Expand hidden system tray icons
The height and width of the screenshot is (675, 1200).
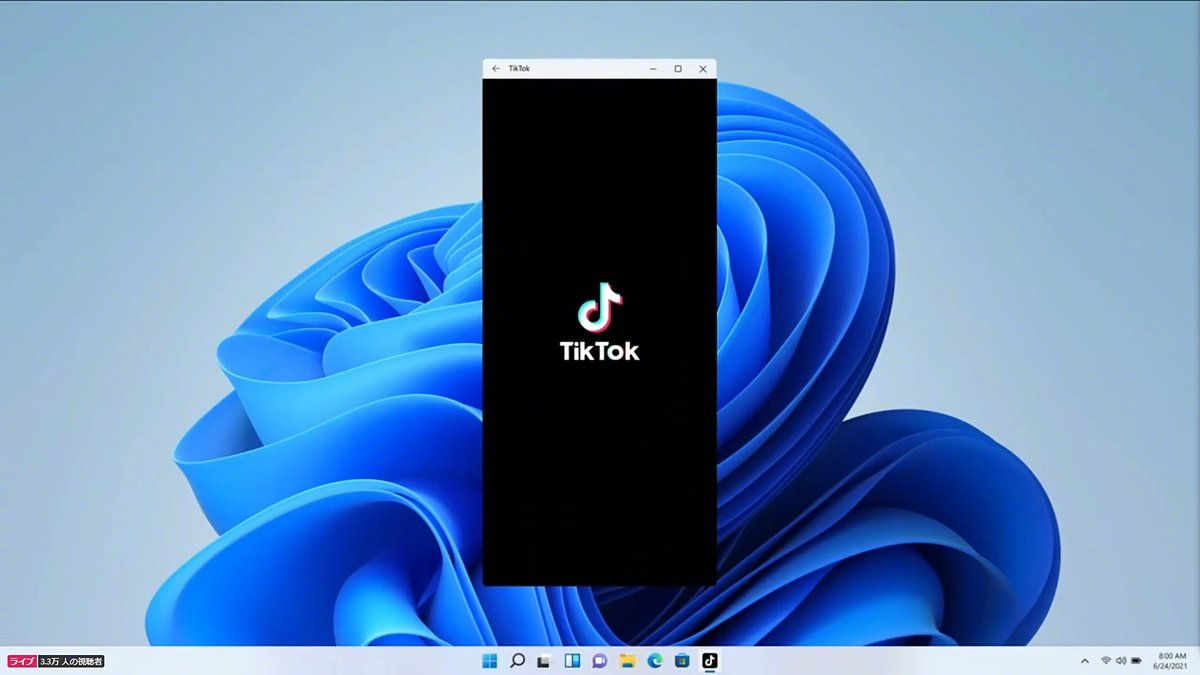pos(1086,661)
